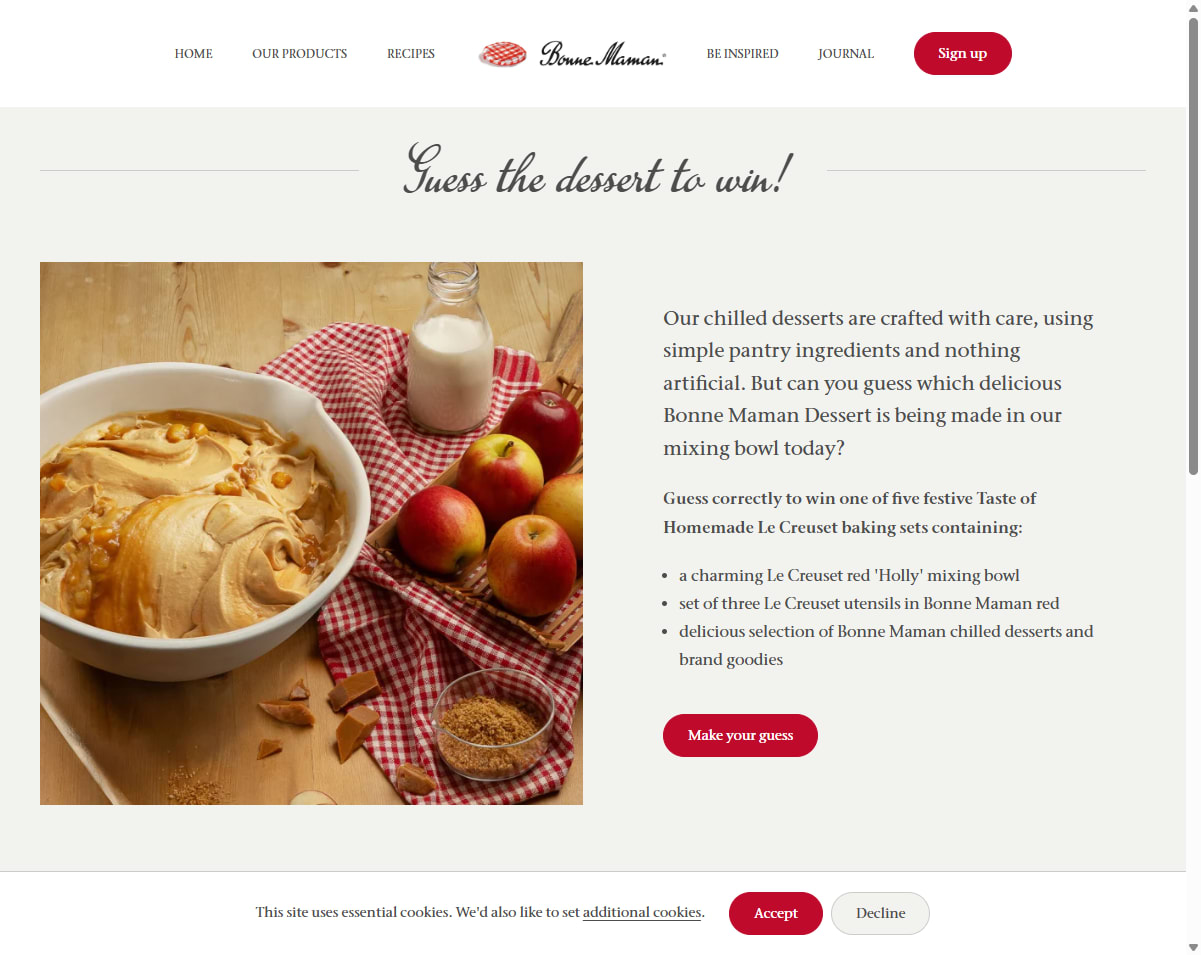The image size is (1201, 955).
Task: Open OUR PRODUCTS in the navigation
Action: (299, 54)
